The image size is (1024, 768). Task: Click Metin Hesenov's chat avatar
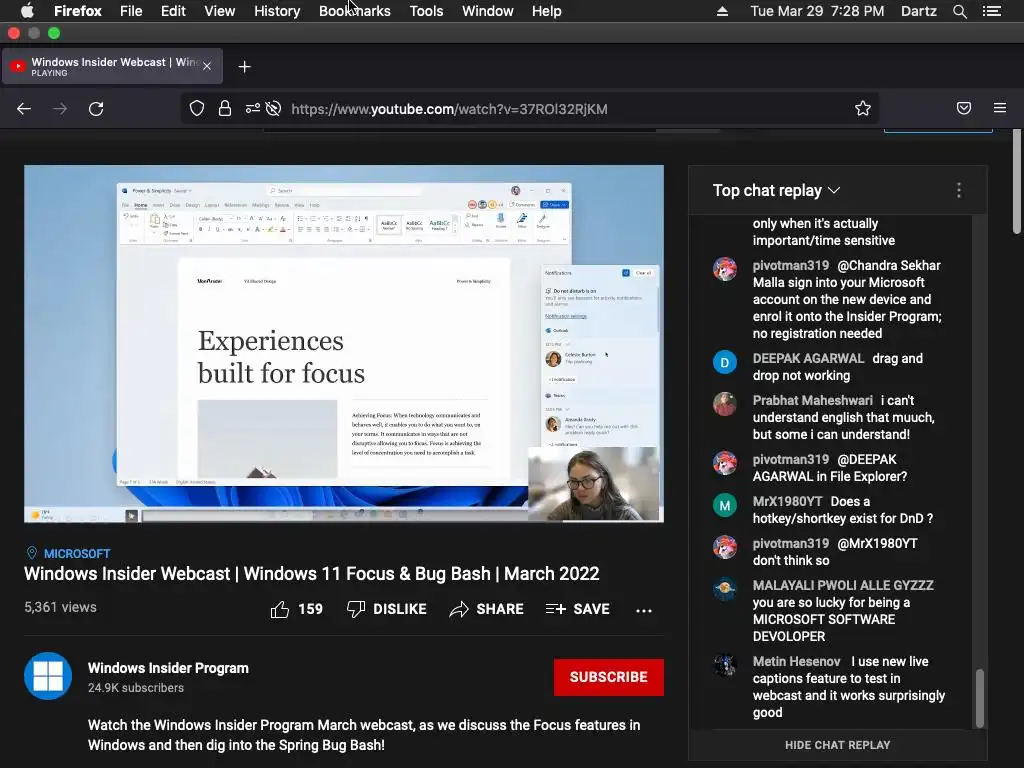724,665
